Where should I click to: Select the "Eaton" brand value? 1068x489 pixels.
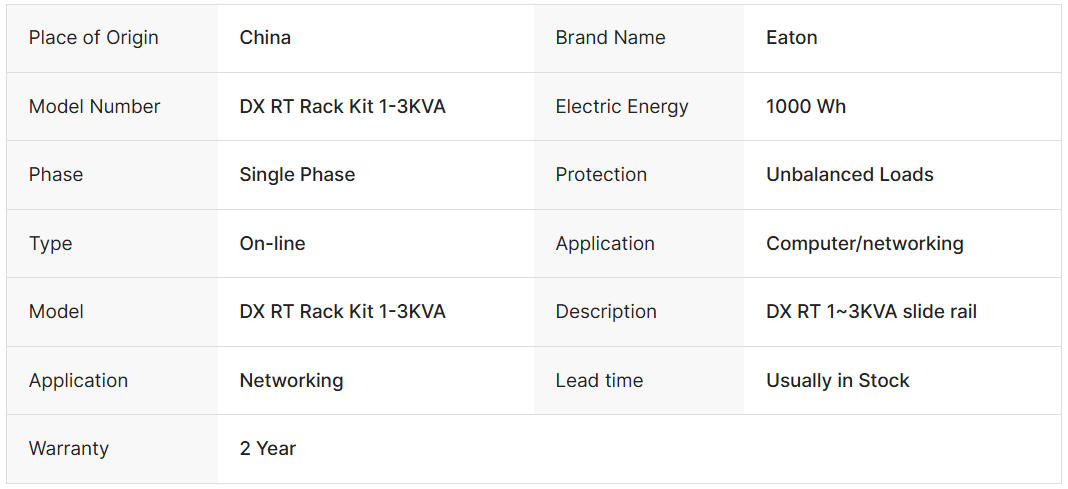tap(791, 38)
